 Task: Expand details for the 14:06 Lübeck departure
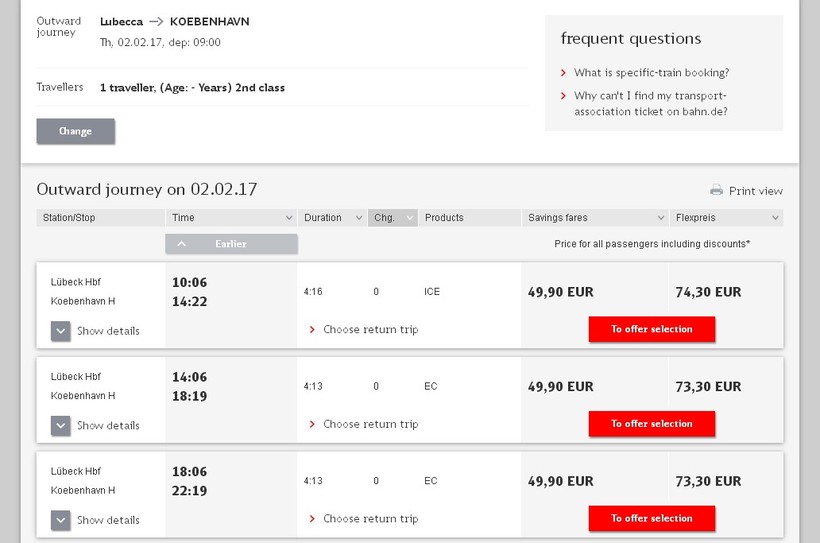pyautogui.click(x=61, y=425)
